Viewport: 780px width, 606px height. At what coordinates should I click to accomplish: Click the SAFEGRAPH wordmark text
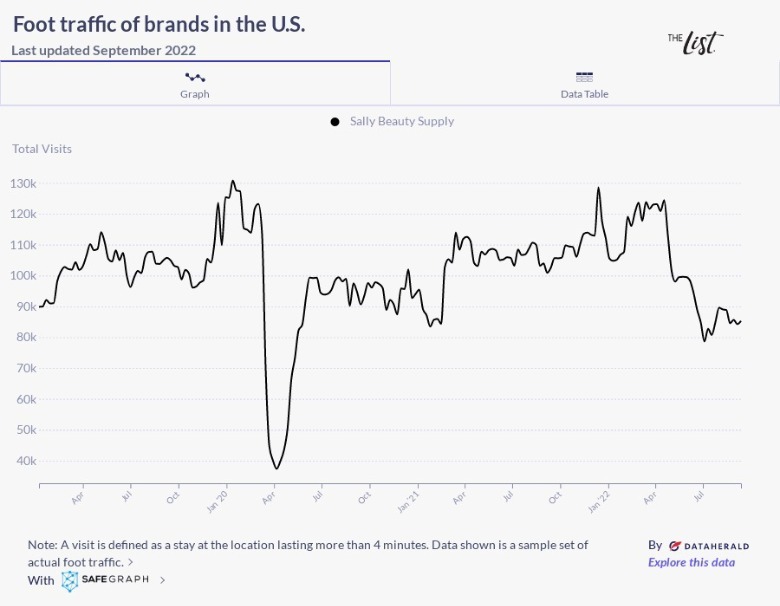(x=115, y=580)
